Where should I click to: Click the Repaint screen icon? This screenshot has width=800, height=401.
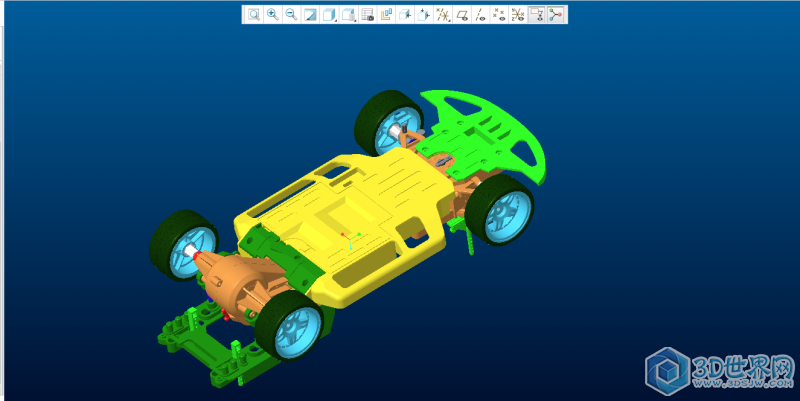point(310,14)
